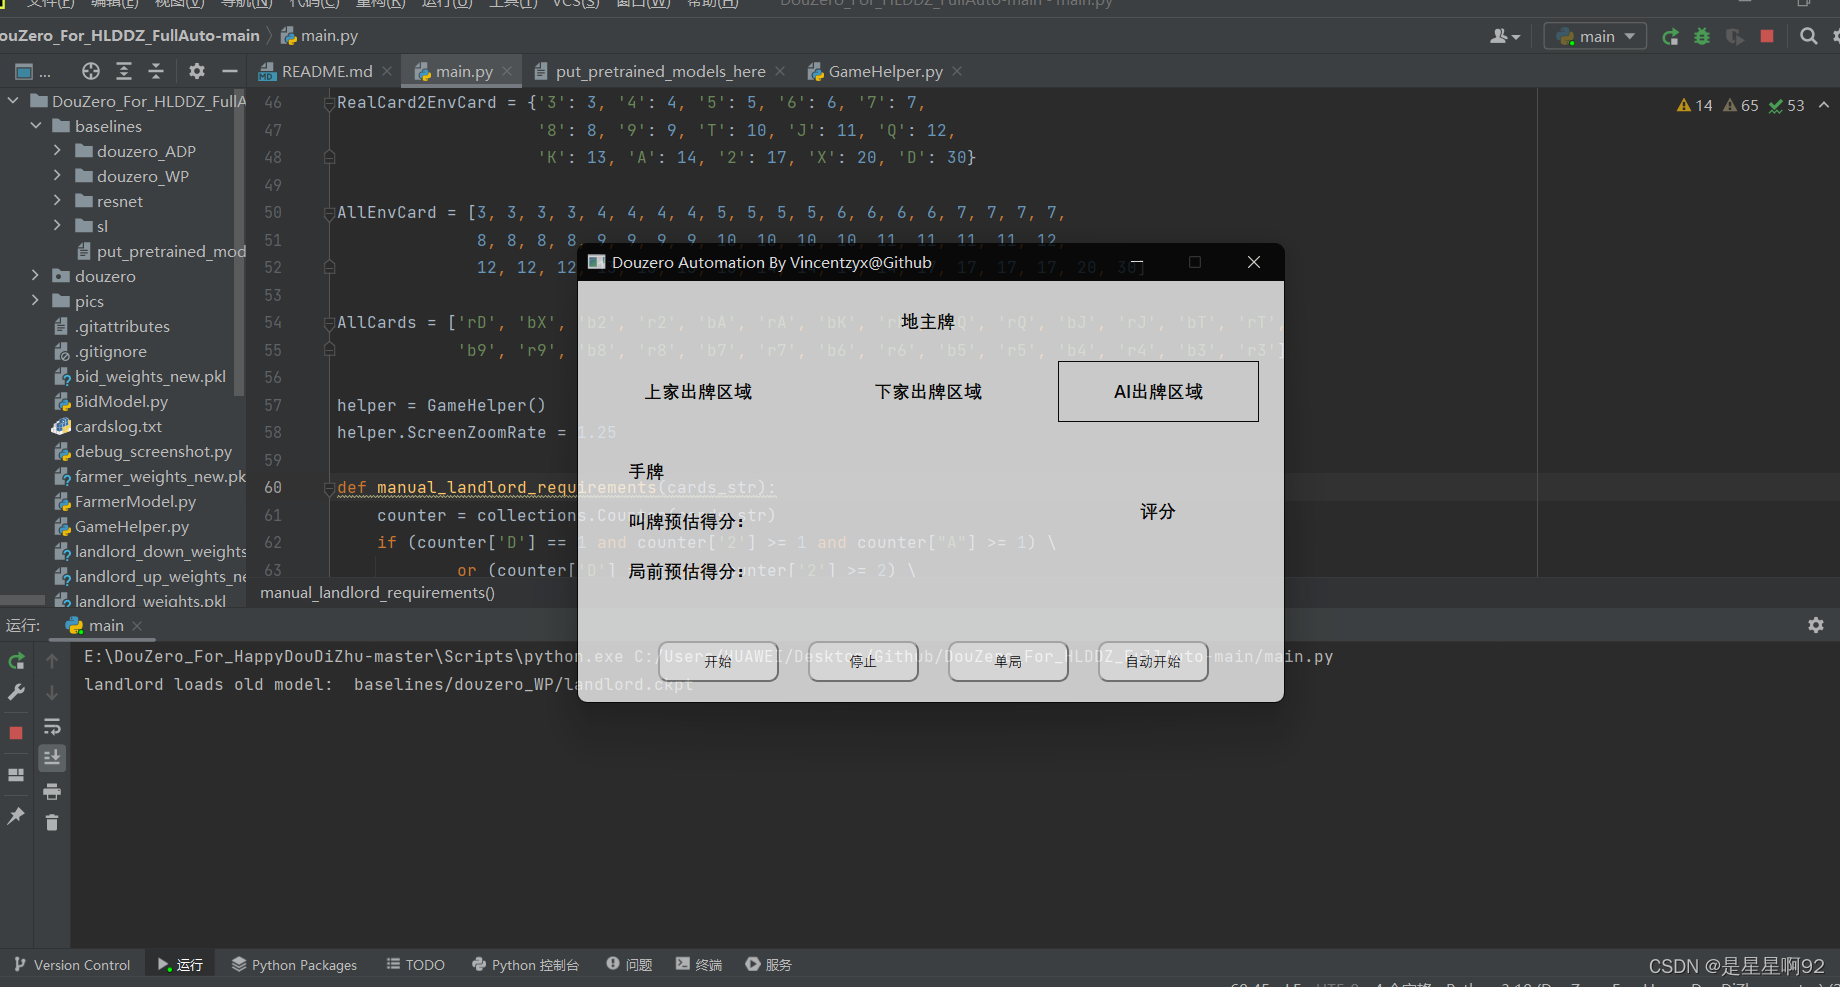Open the 终端 tool window

(x=698, y=965)
